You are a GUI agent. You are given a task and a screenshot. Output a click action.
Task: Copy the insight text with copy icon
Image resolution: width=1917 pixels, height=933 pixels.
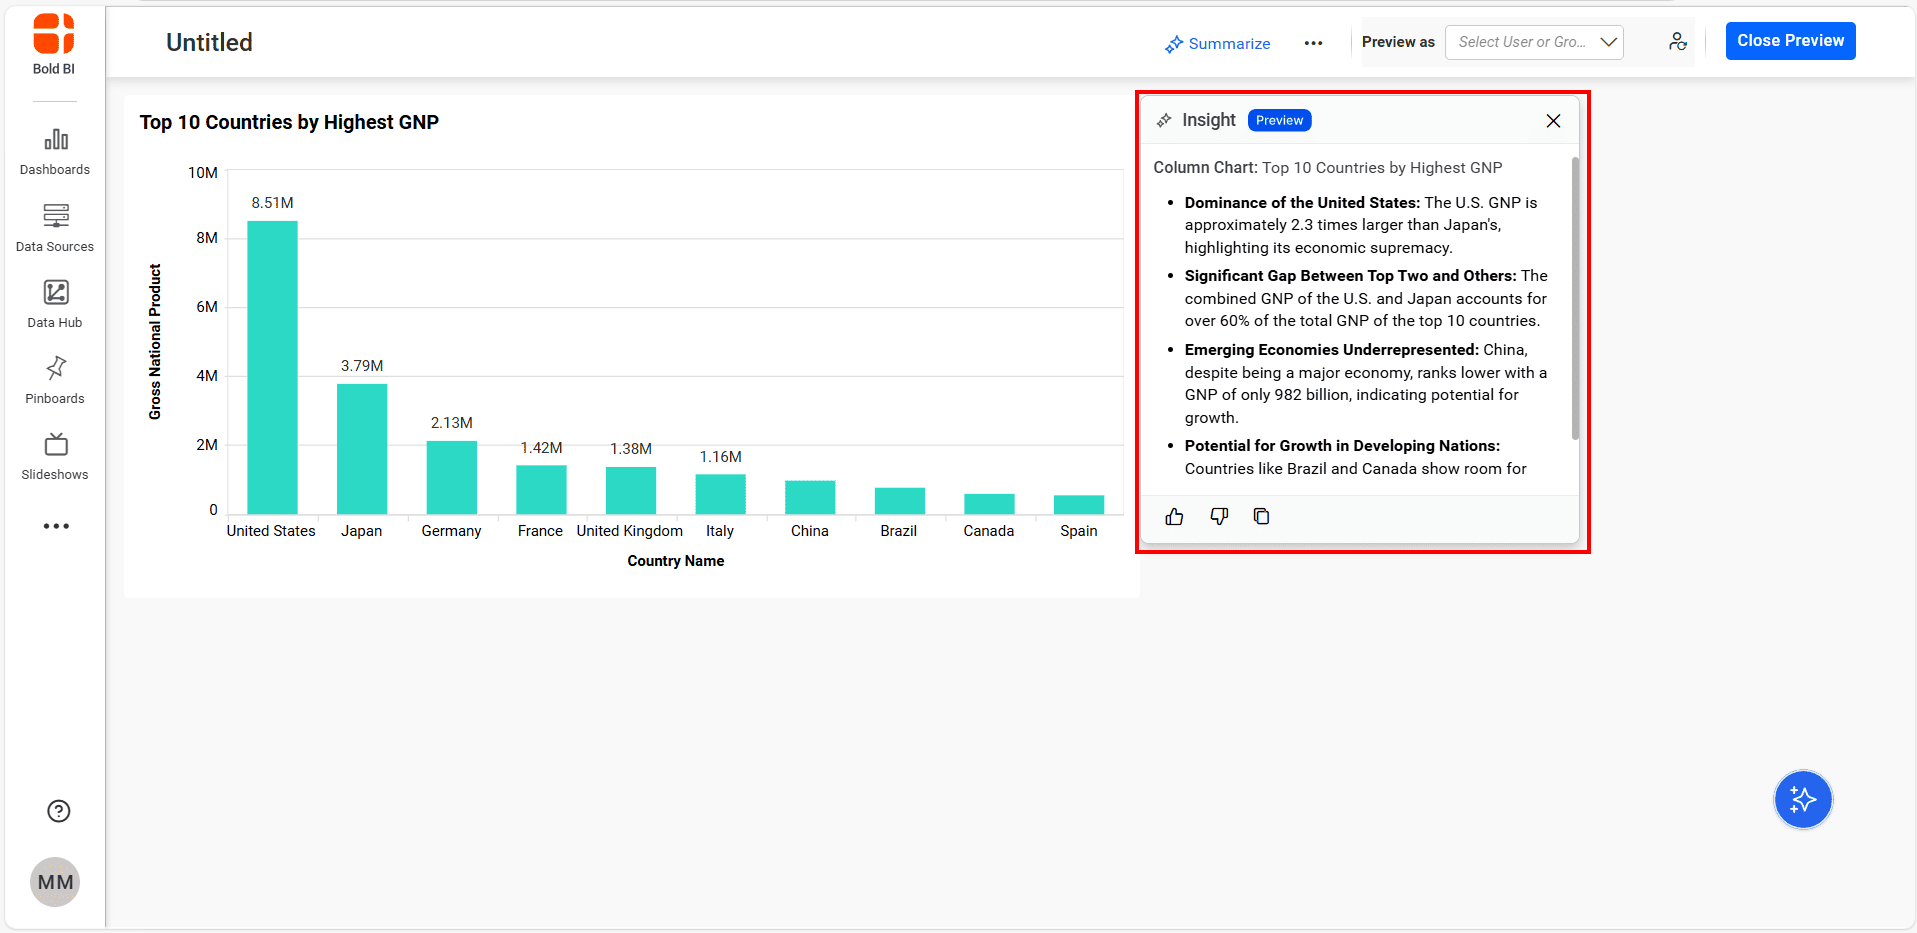coord(1261,517)
